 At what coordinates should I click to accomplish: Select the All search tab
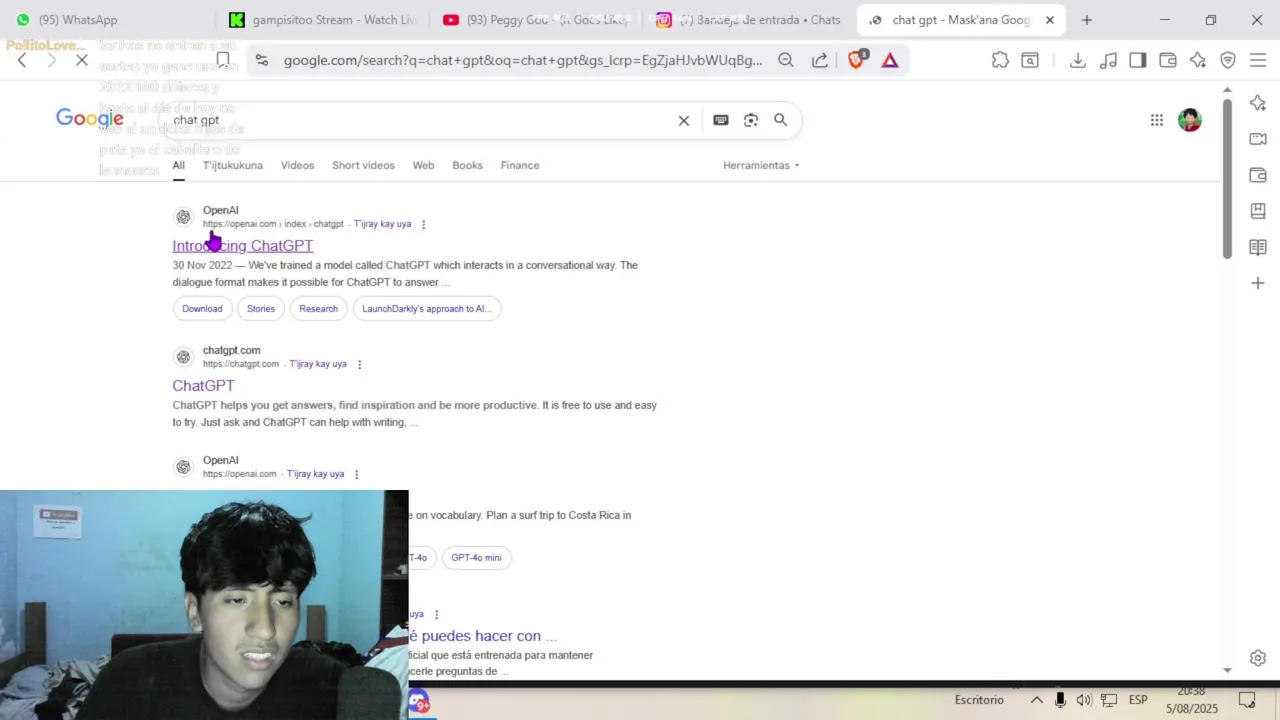pyautogui.click(x=178, y=165)
